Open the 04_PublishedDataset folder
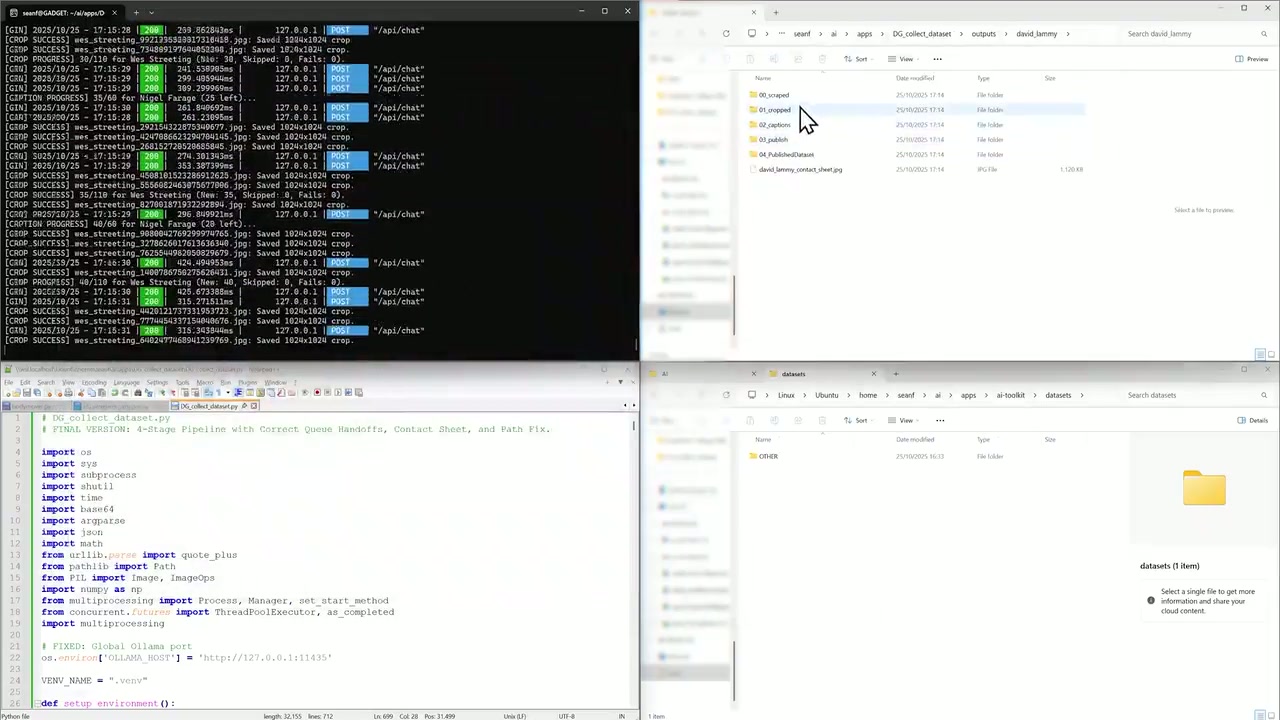 (x=786, y=155)
